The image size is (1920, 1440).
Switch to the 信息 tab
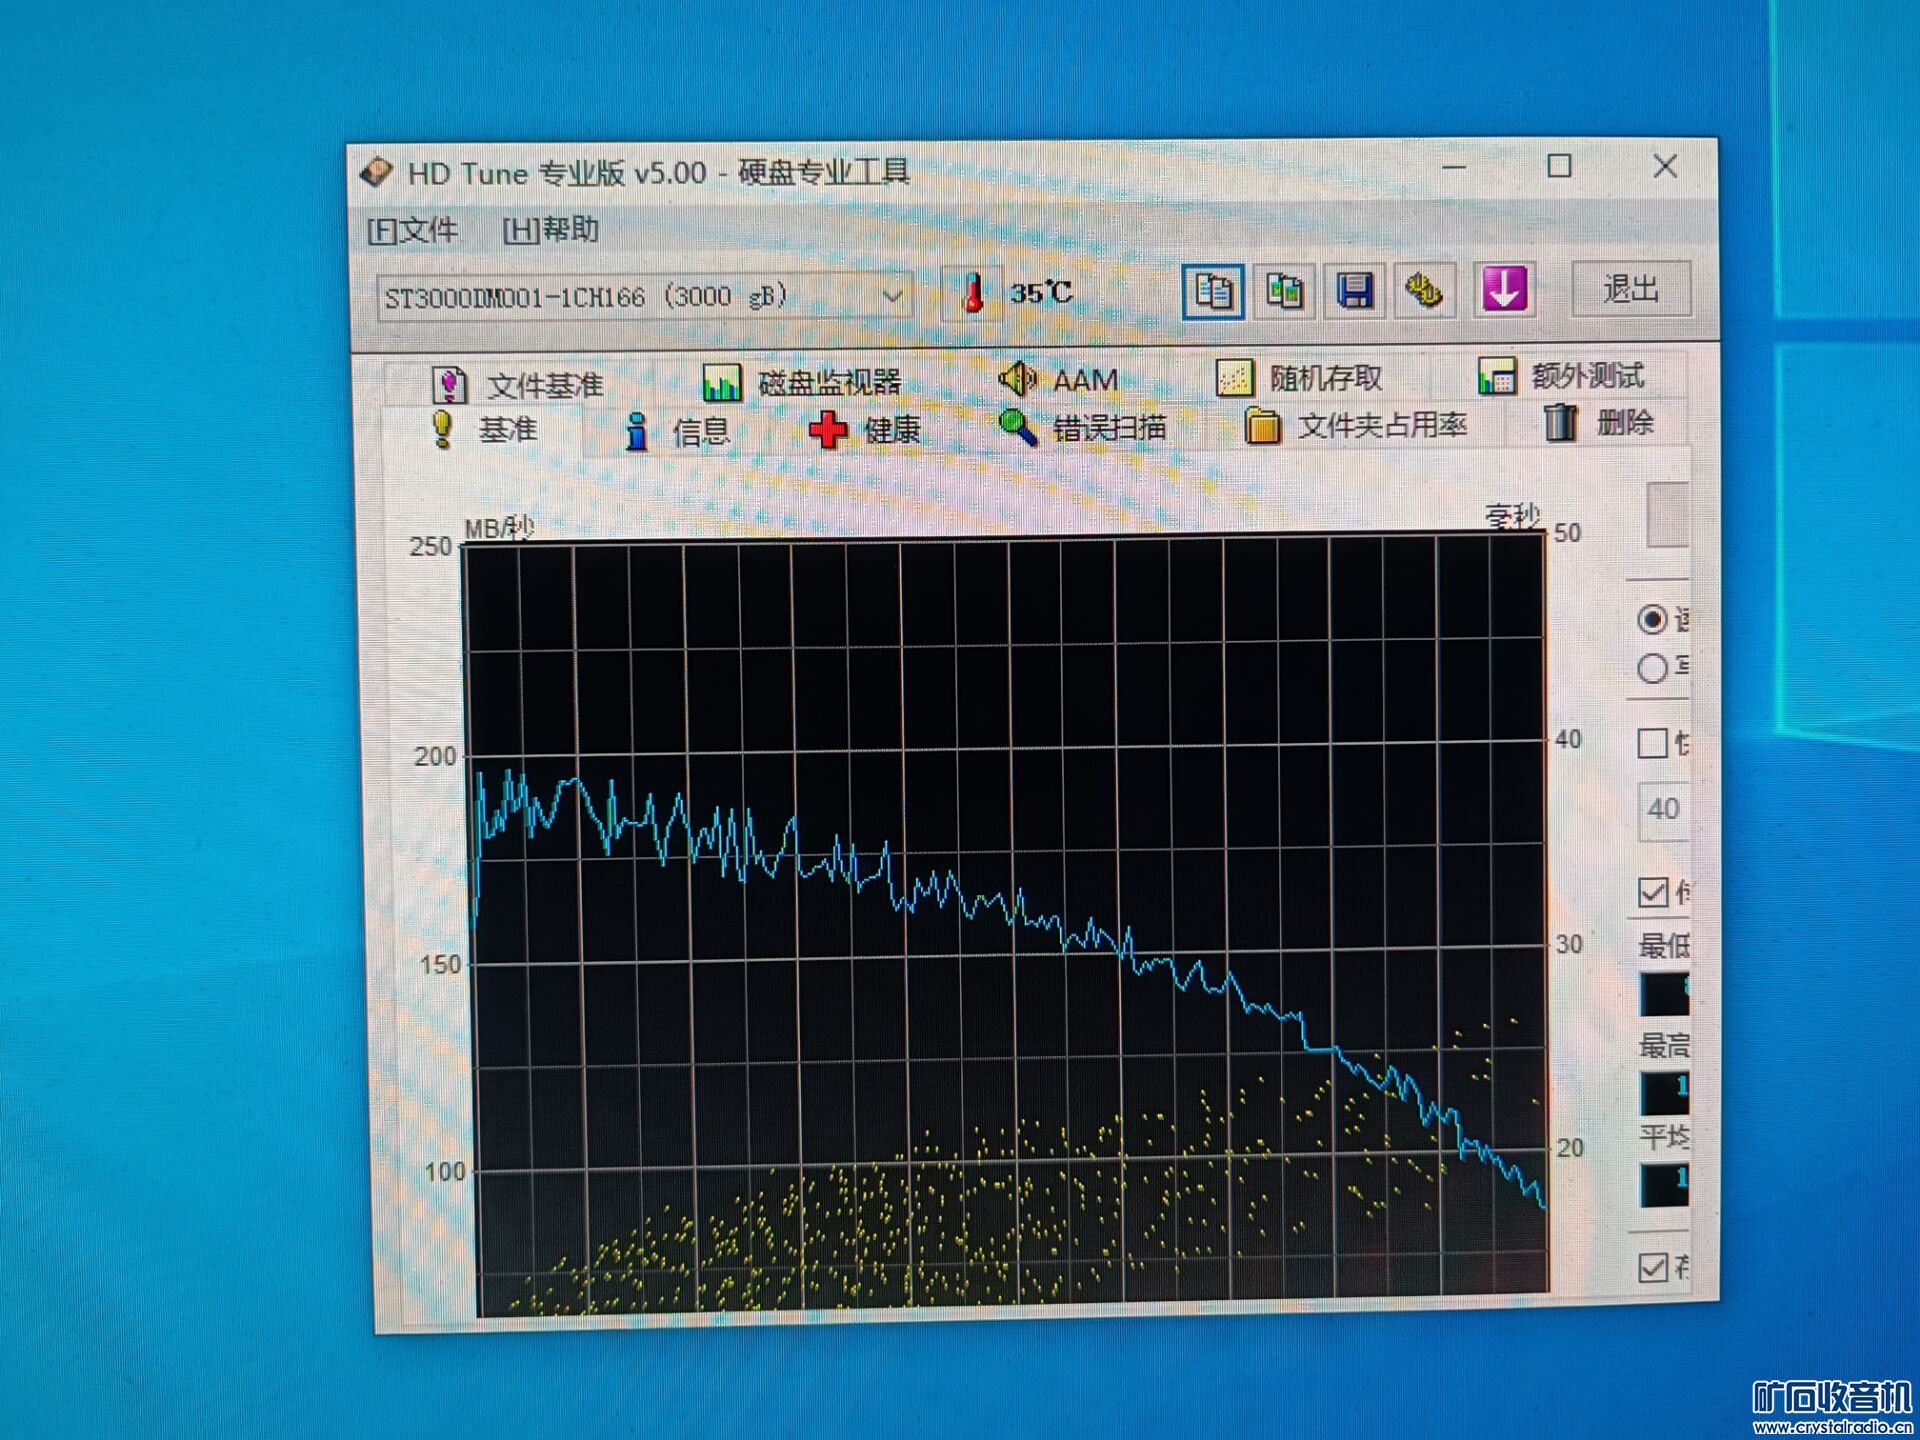pos(677,432)
